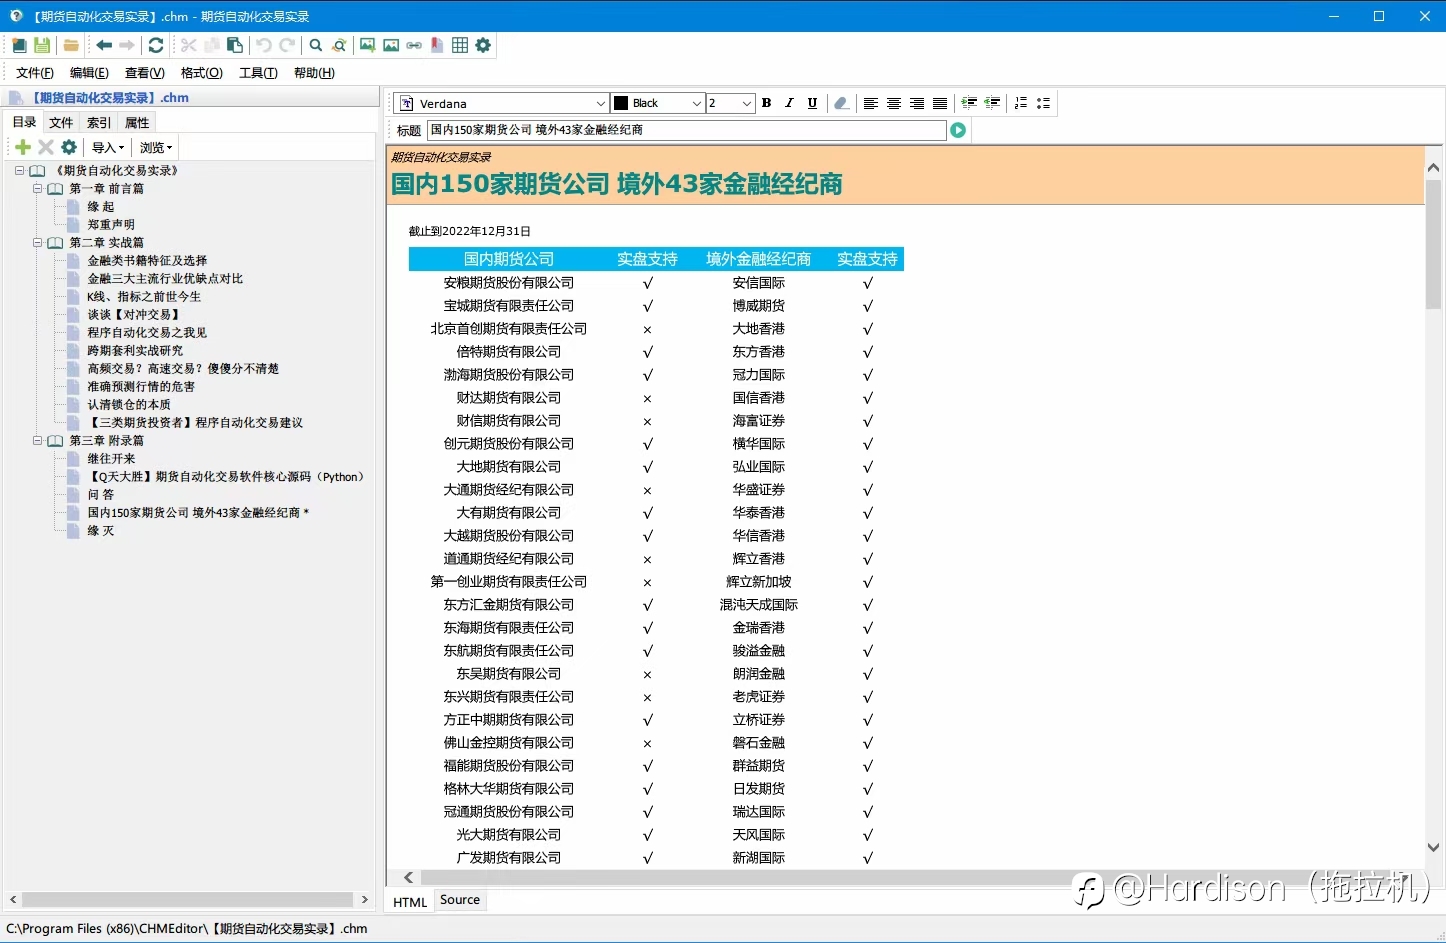Collapse the 第三章 附录篇 node
The height and width of the screenshot is (943, 1446).
pos(38,441)
